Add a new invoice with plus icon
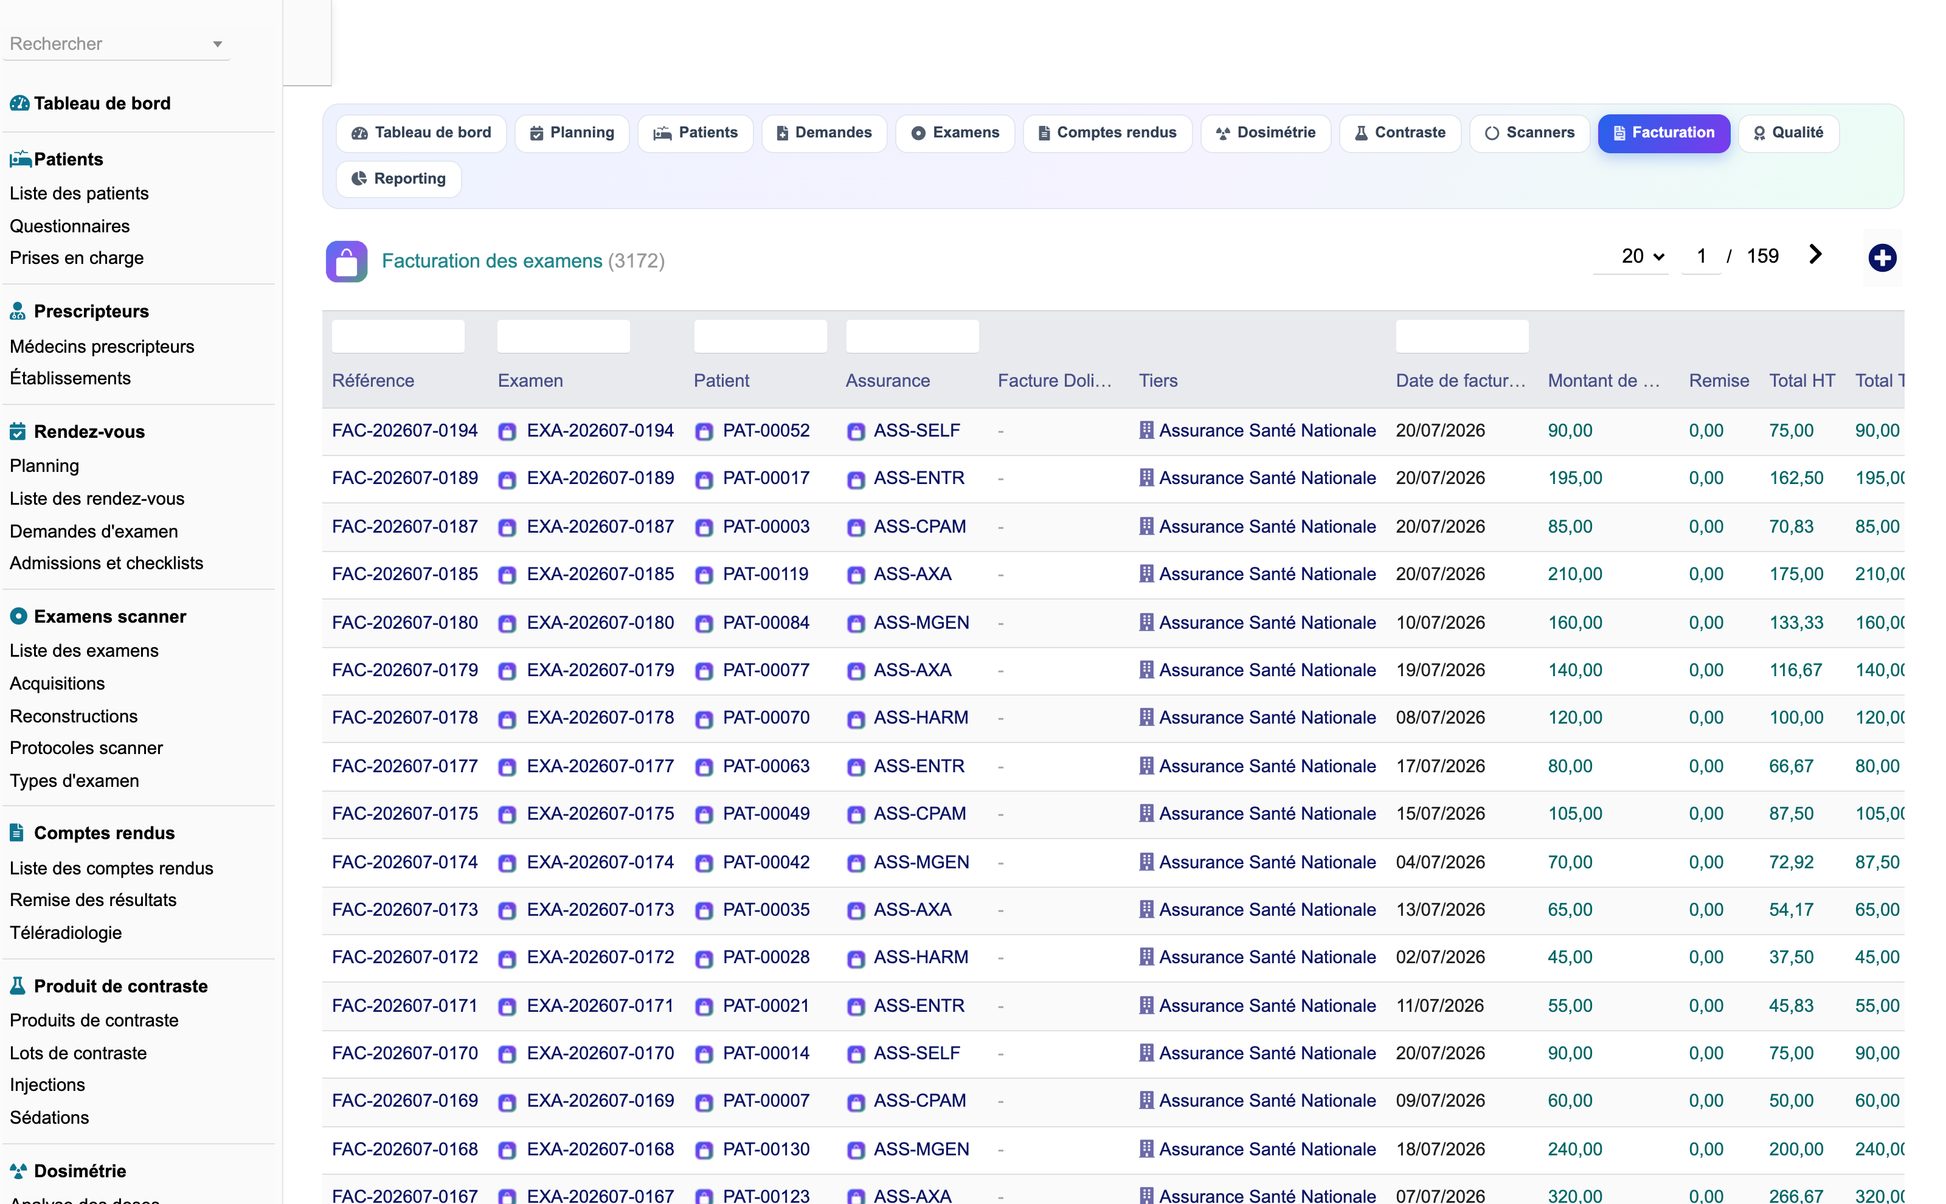This screenshot has height=1204, width=1946. click(1882, 258)
